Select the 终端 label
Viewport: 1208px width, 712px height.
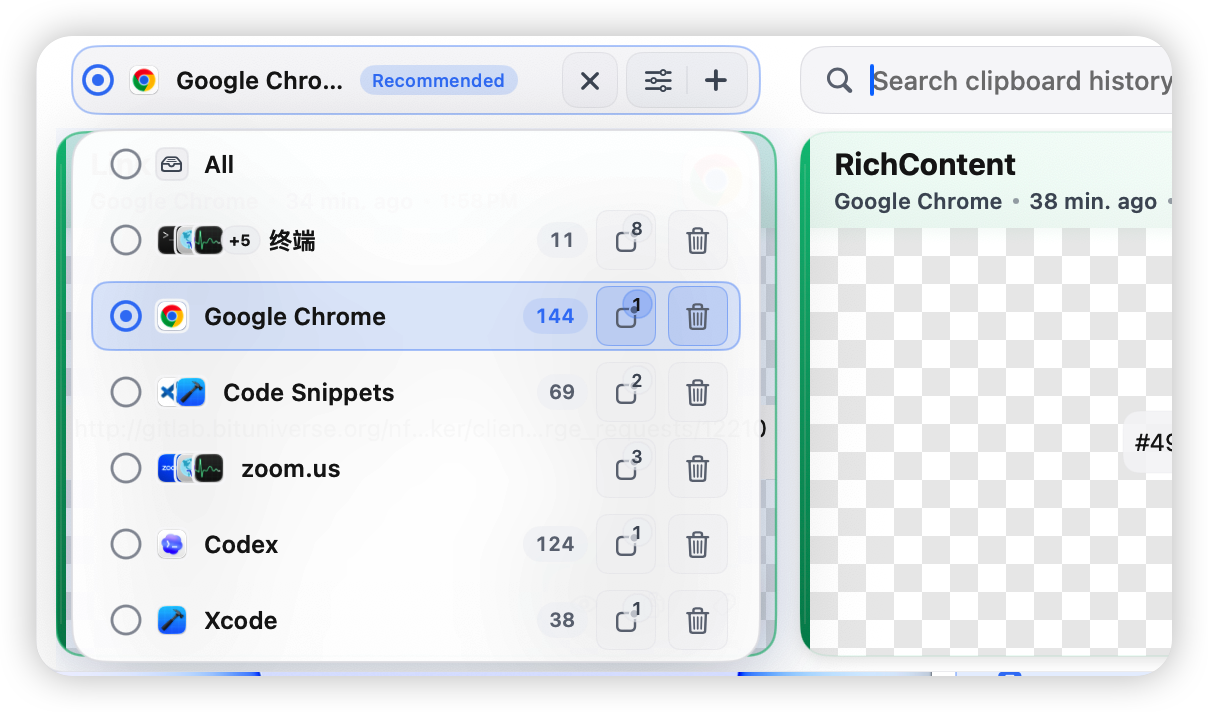click(292, 240)
